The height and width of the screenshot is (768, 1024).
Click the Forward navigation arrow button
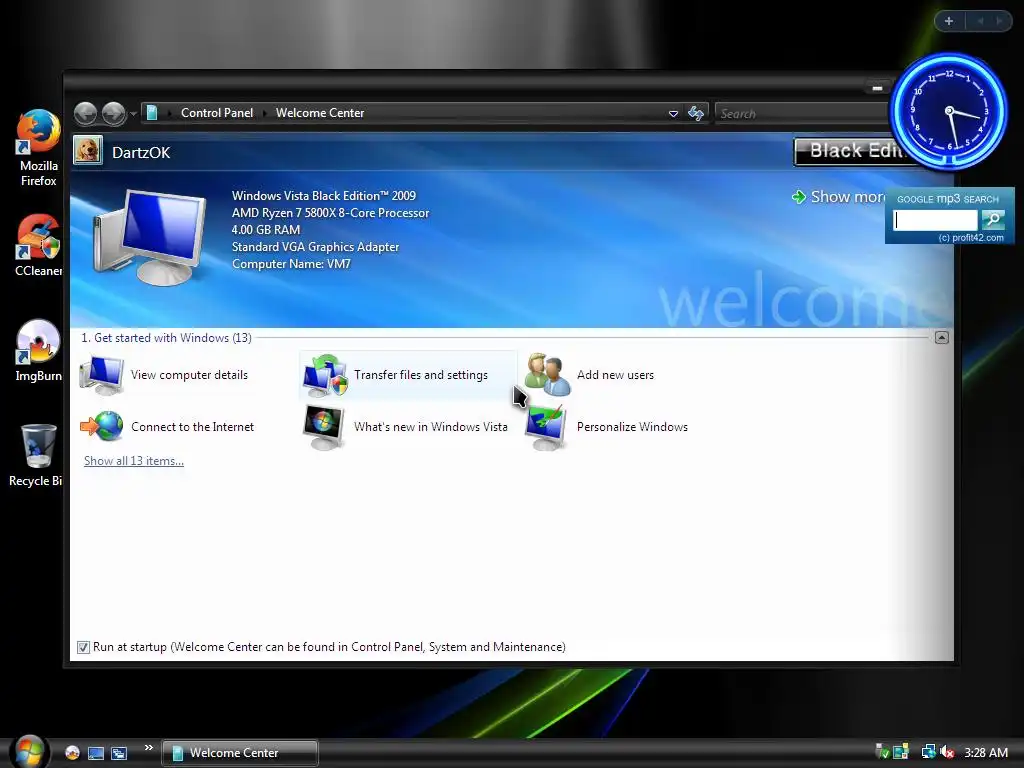[114, 114]
